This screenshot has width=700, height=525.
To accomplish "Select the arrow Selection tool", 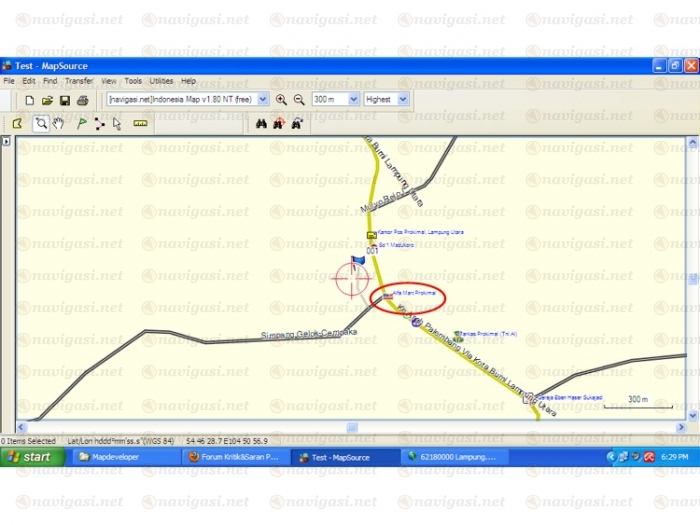I will point(117,124).
